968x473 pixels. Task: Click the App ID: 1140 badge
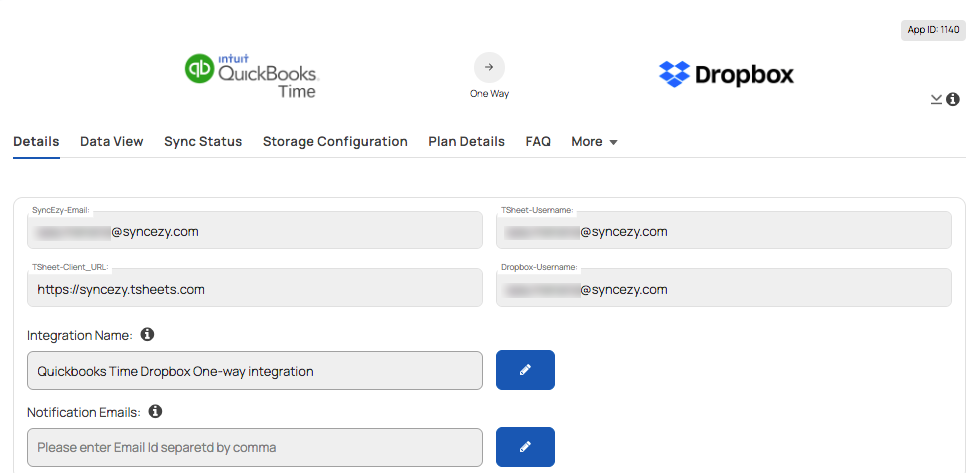933,30
